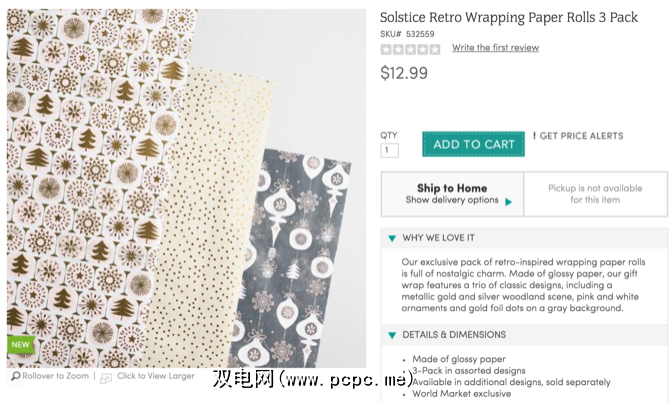Click the first review rating star

(386, 49)
